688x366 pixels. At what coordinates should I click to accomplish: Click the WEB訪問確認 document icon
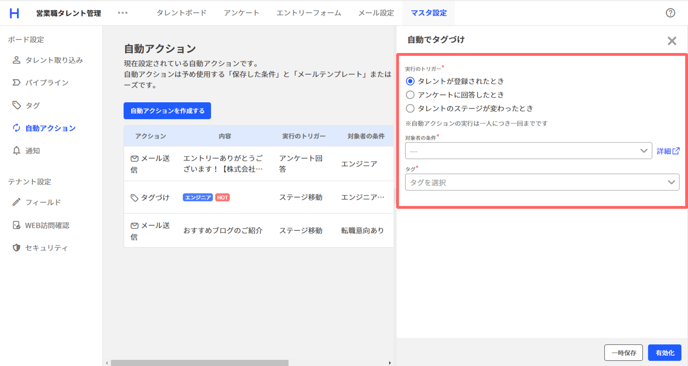pos(16,225)
